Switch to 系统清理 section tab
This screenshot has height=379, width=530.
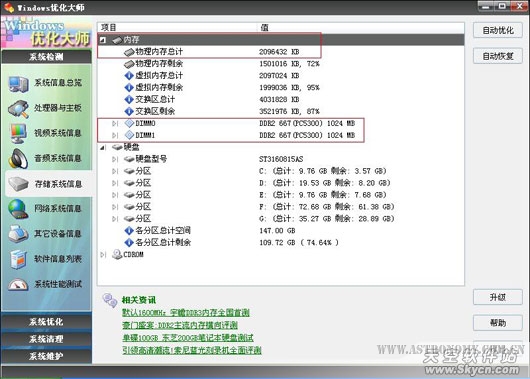(x=46, y=339)
